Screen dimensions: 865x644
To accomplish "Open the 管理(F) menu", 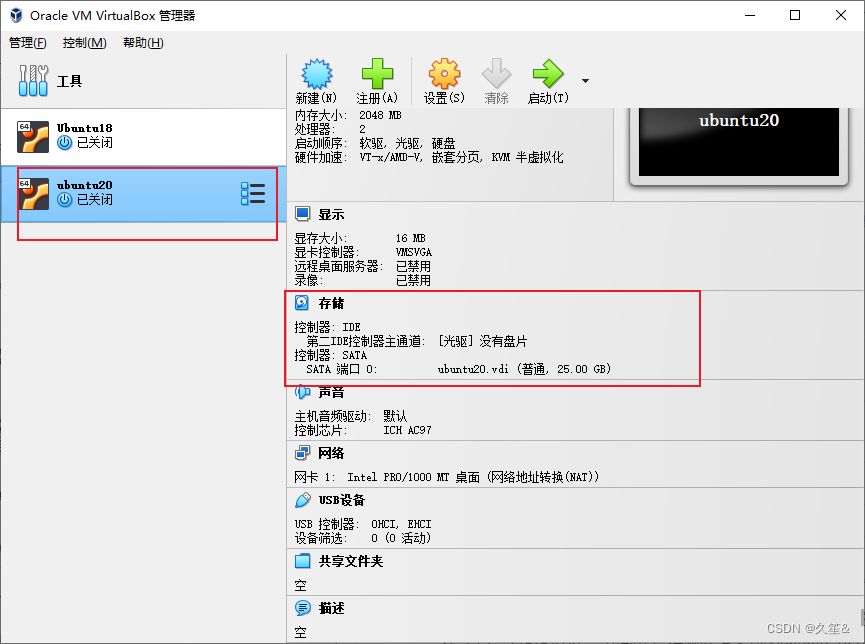I will tap(28, 42).
